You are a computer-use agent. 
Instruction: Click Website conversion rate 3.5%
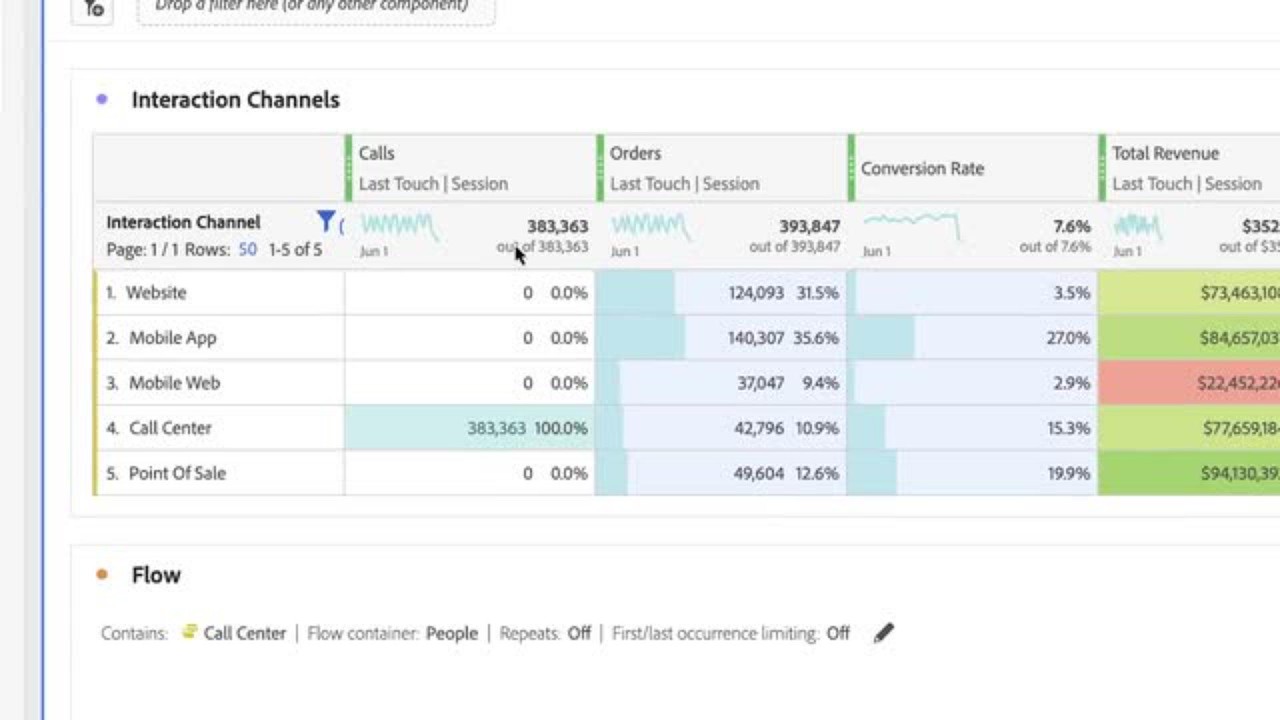pyautogui.click(x=972, y=292)
